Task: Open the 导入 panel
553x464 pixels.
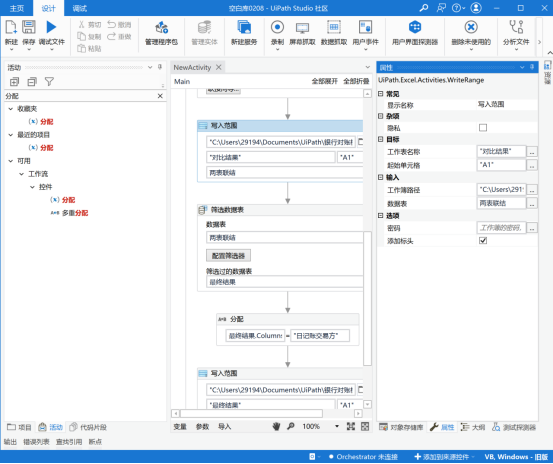Action: tap(224, 427)
